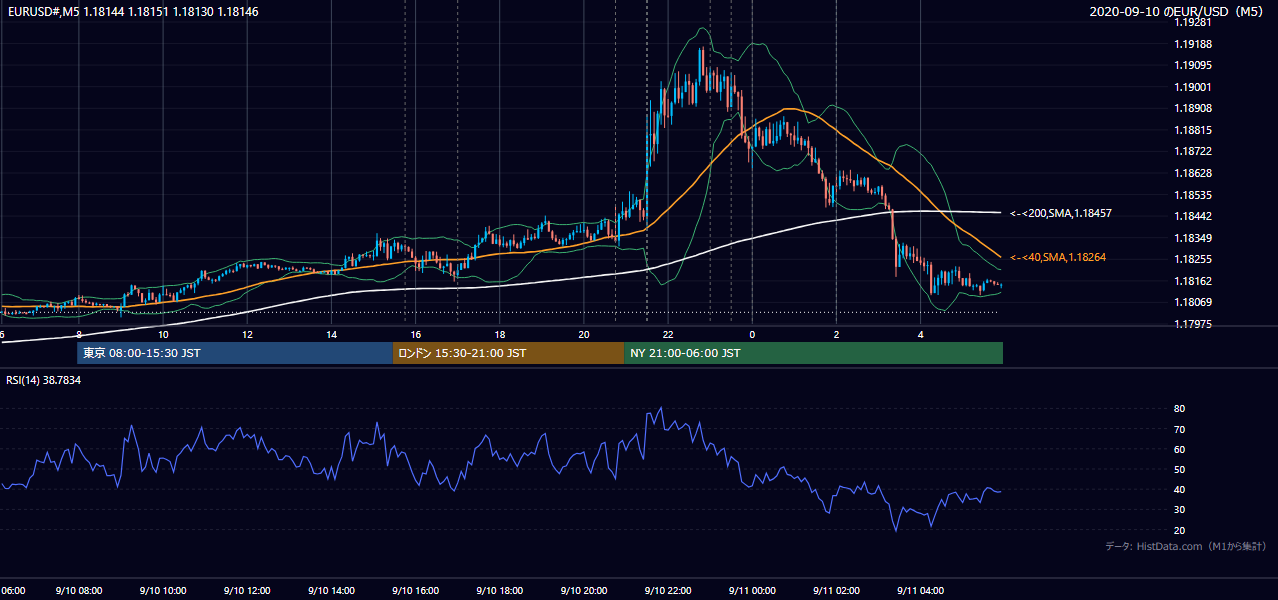Click hour label 18 on price chart axis
1278x600 pixels.
499,335
